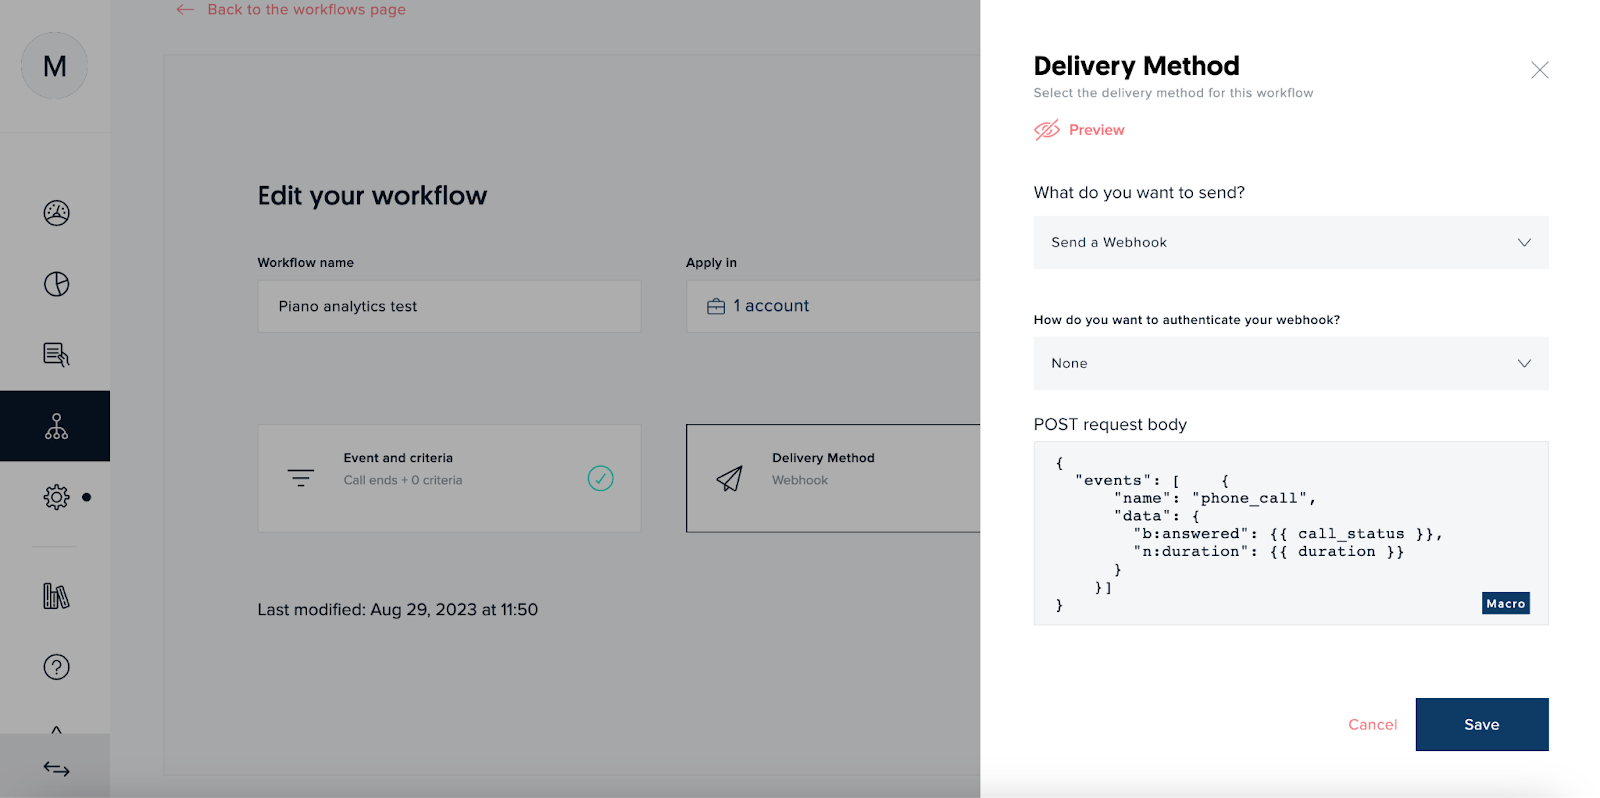The image size is (1600, 798).
Task: Expand the Send a Webhook dropdown
Action: (1290, 243)
